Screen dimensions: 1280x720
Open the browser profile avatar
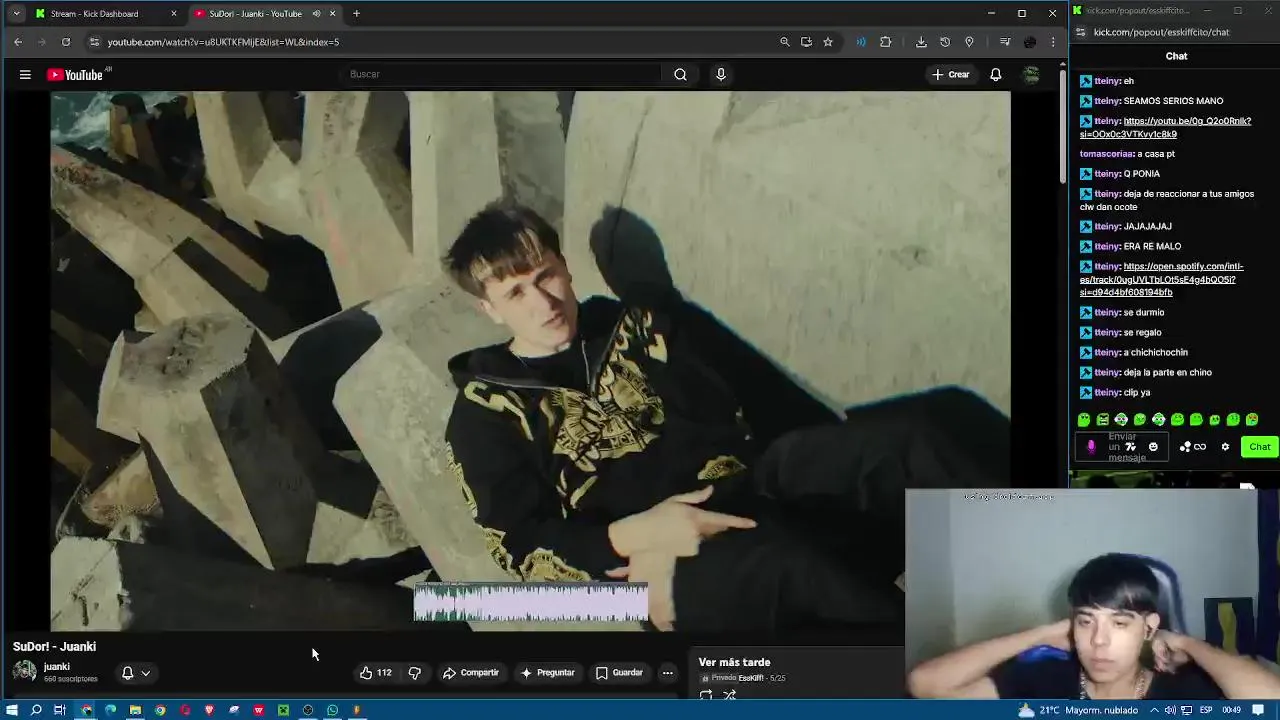(1030, 42)
